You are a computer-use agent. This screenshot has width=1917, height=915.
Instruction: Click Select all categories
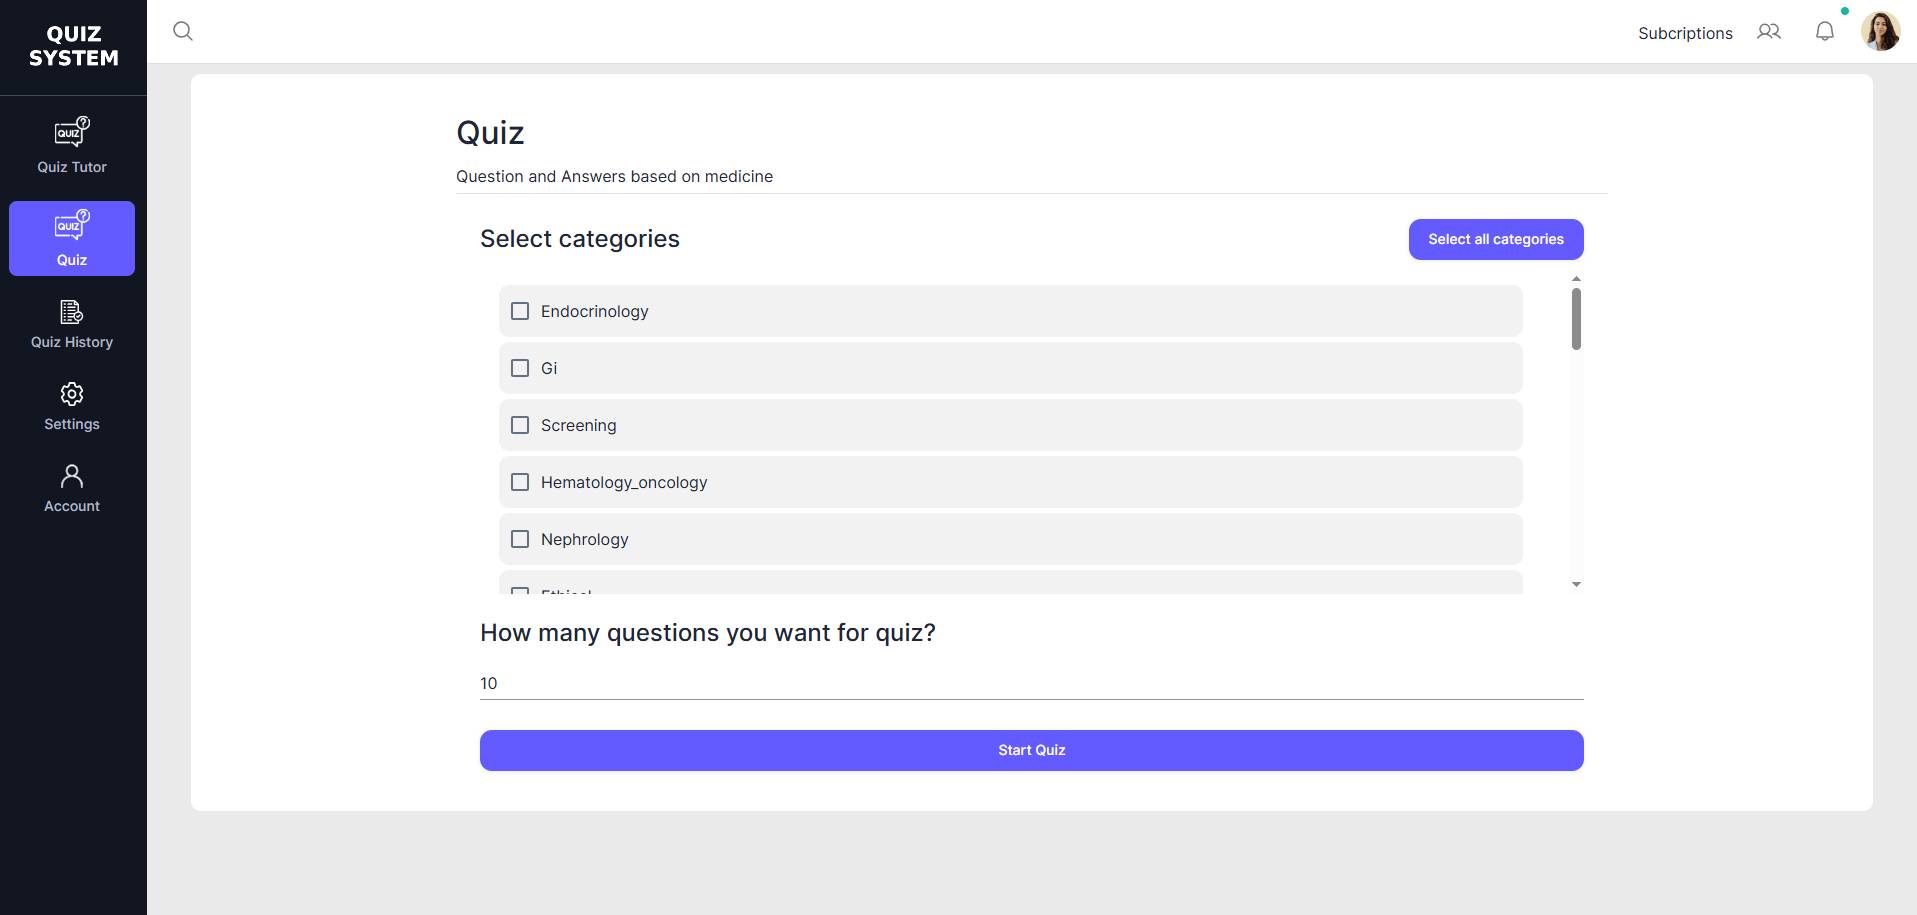pos(1495,239)
